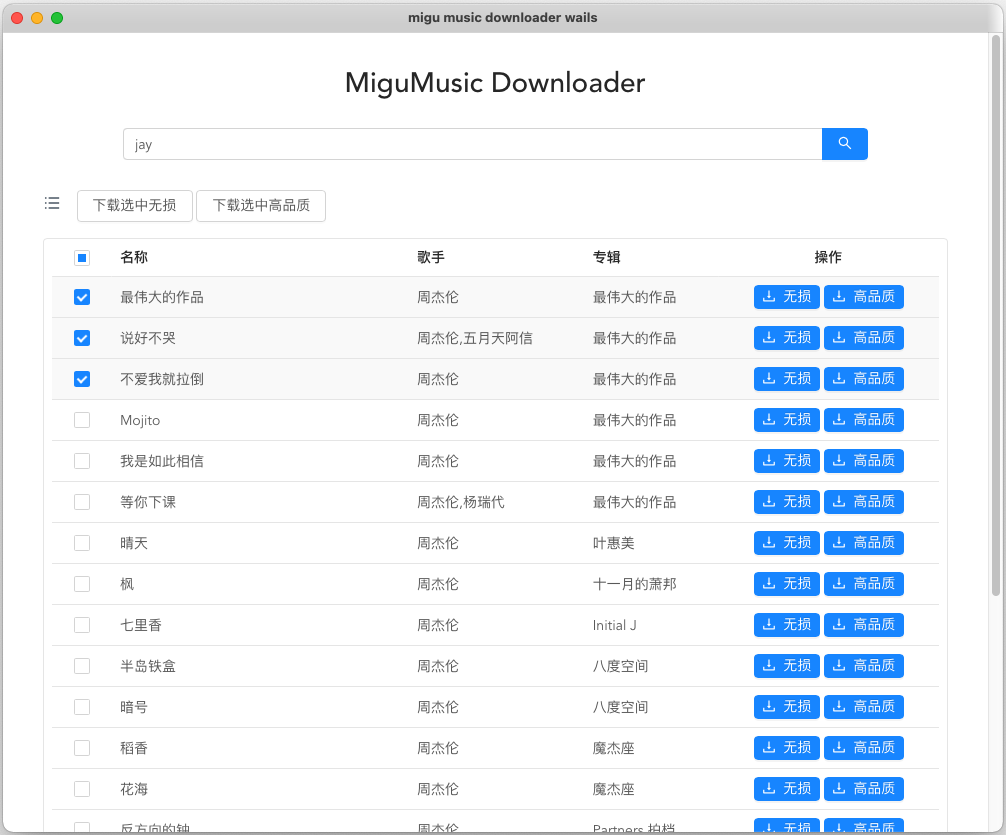The width and height of the screenshot is (1006, 835).
Task: Download 最伟大的作品 song in 无损
Action: 787,297
